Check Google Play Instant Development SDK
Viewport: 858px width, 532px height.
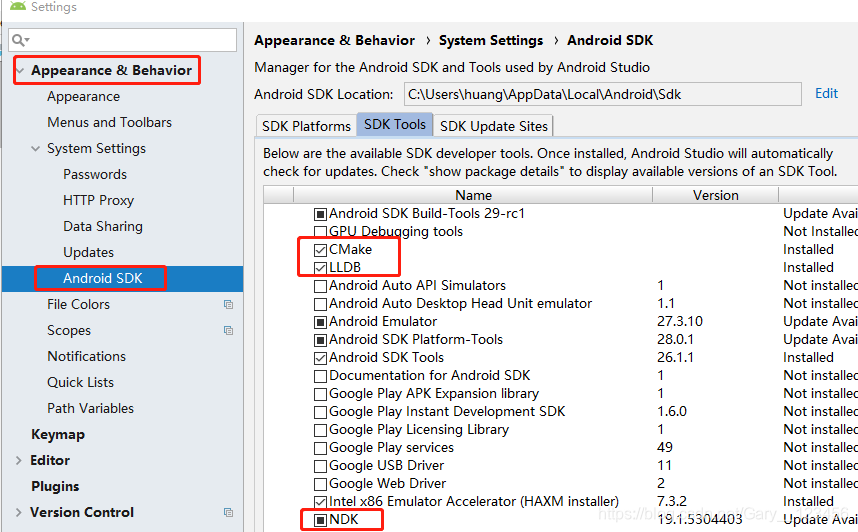pyautogui.click(x=321, y=413)
